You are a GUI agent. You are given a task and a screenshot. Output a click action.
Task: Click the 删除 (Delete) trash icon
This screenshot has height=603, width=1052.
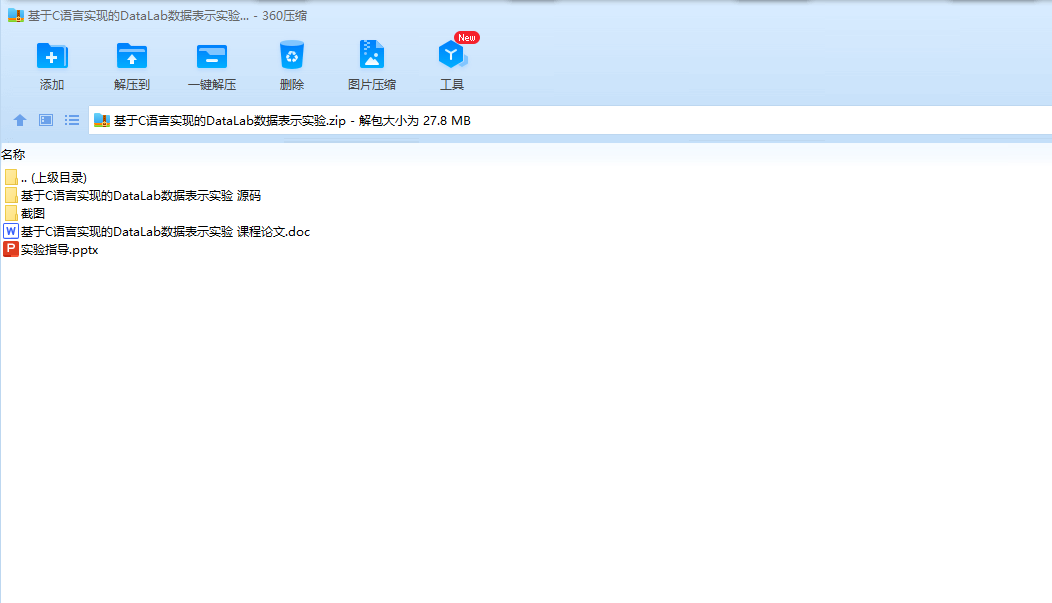292,56
